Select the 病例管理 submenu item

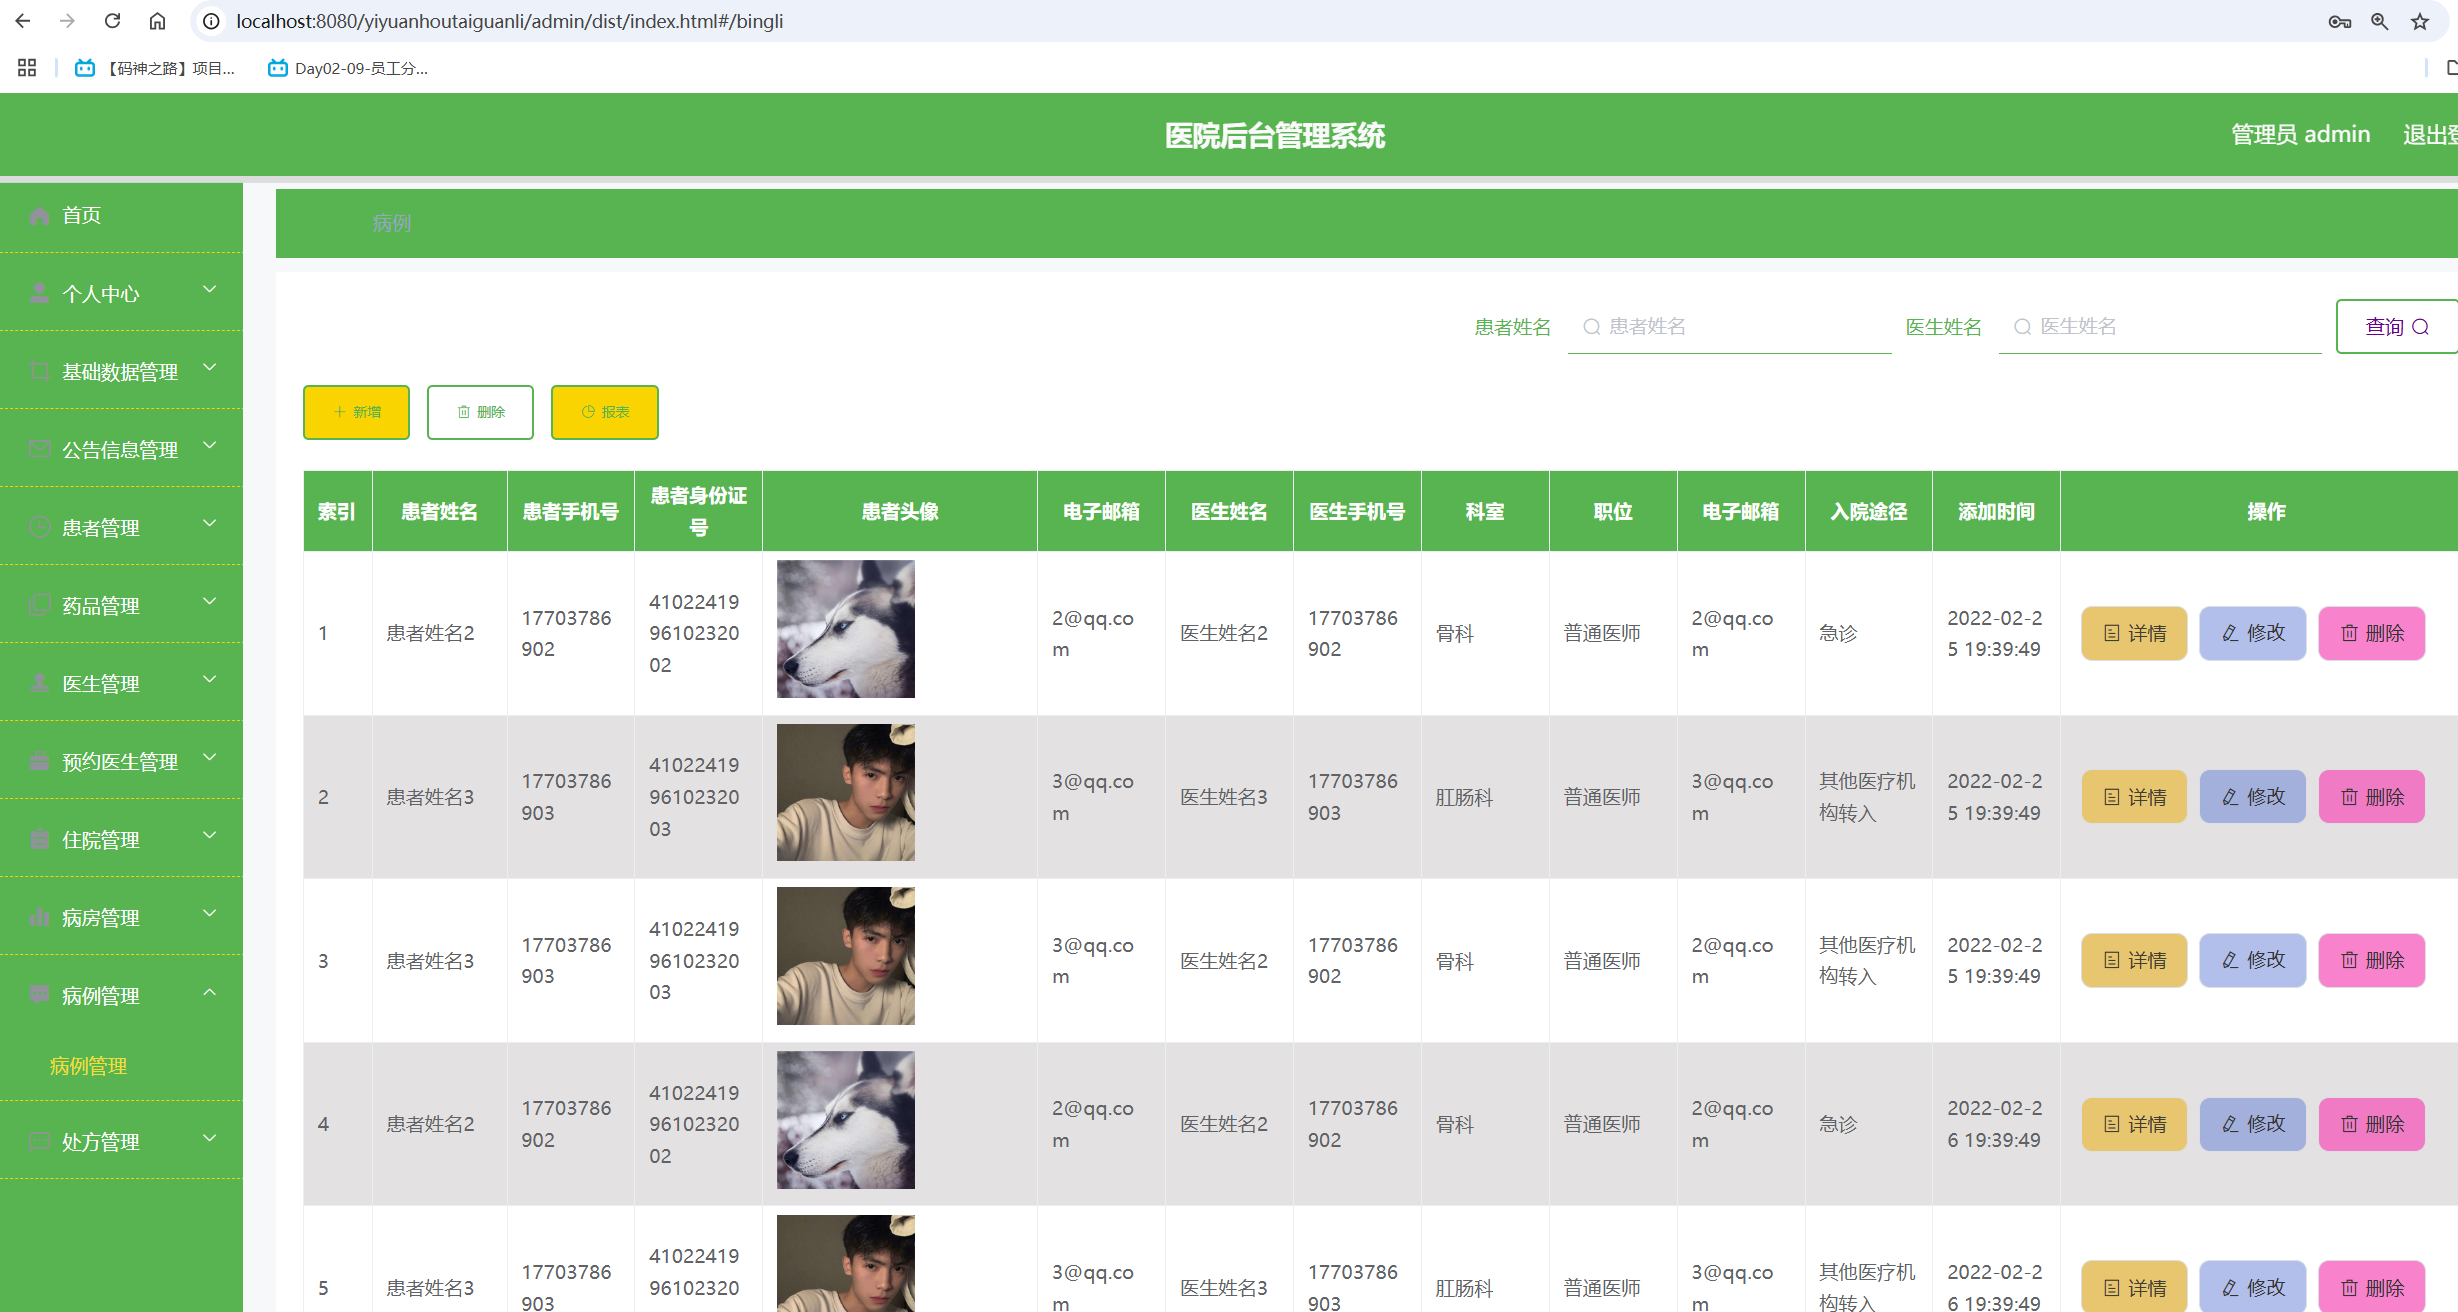(x=88, y=1066)
